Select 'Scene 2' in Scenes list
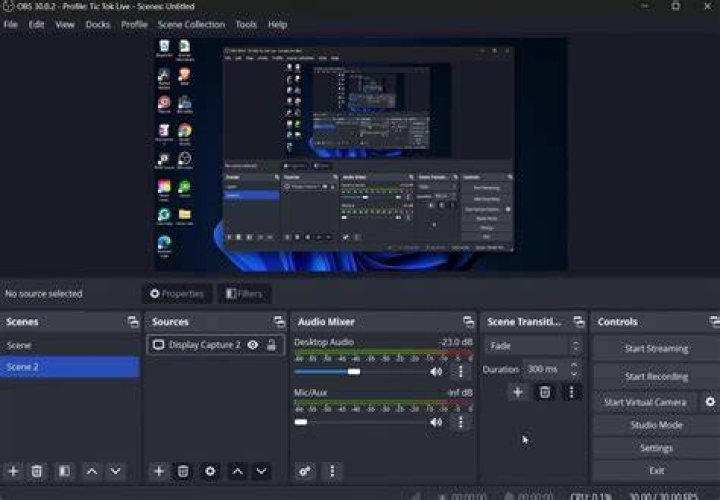The width and height of the screenshot is (720, 500). [70, 367]
